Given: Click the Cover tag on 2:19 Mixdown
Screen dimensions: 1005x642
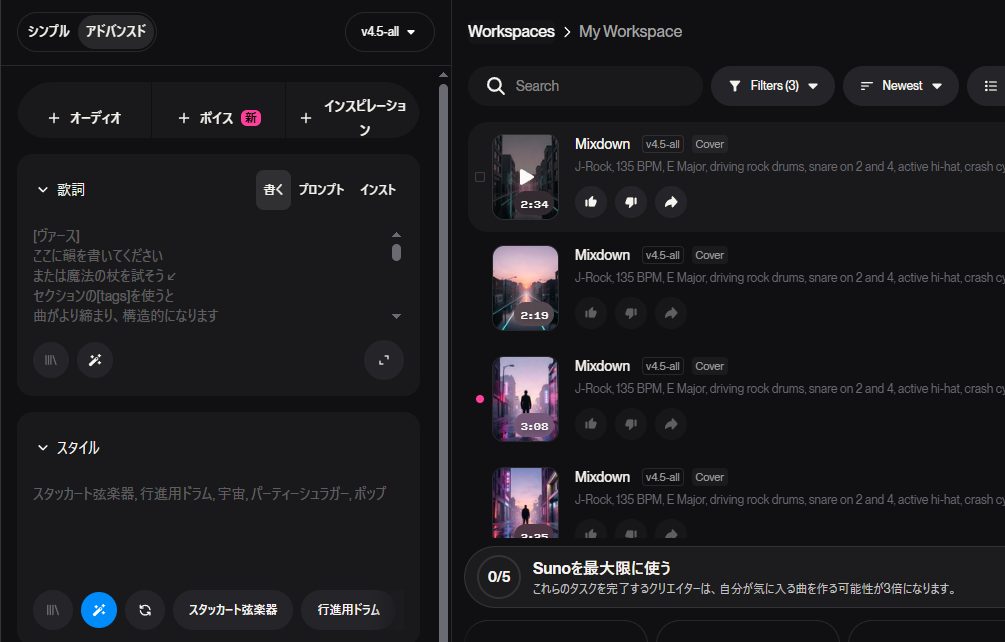Looking at the screenshot, I should [710, 255].
